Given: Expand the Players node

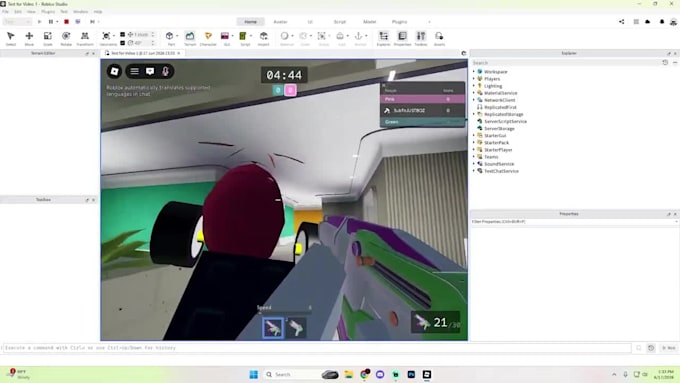Looking at the screenshot, I should click(474, 79).
